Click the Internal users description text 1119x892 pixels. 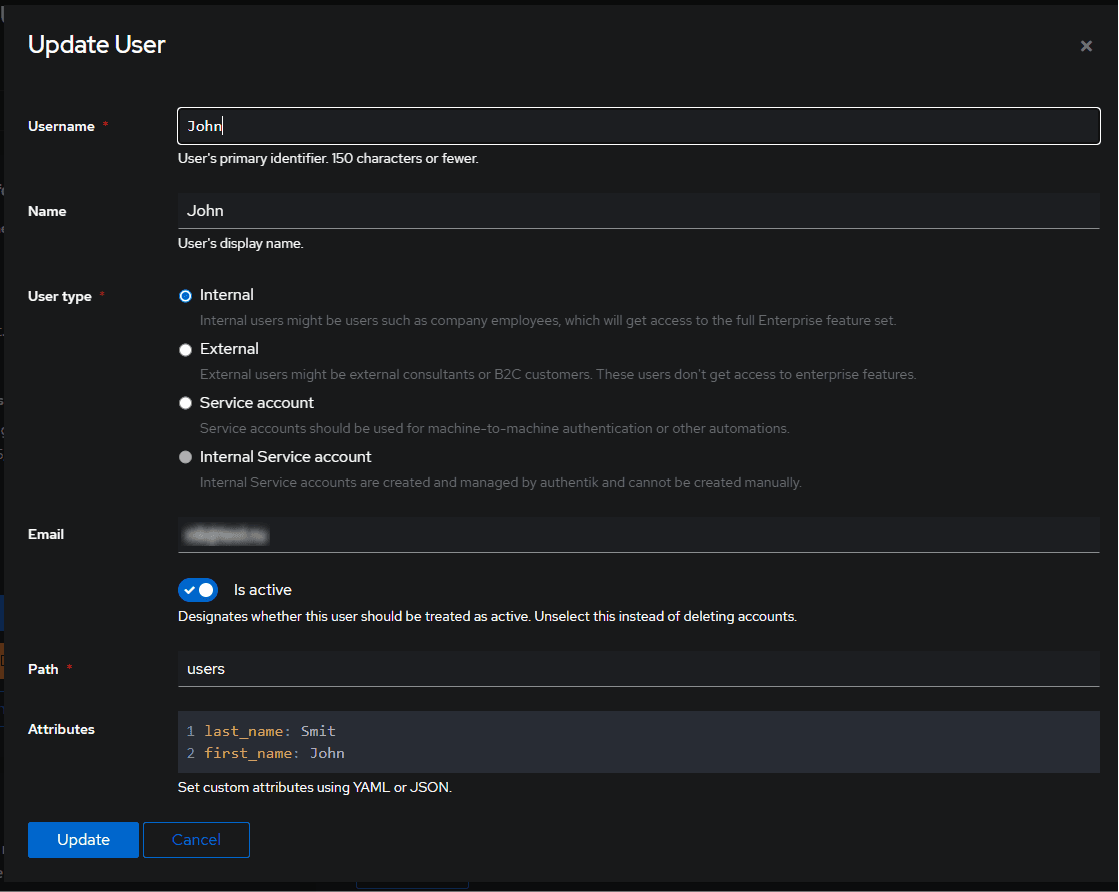coord(548,320)
